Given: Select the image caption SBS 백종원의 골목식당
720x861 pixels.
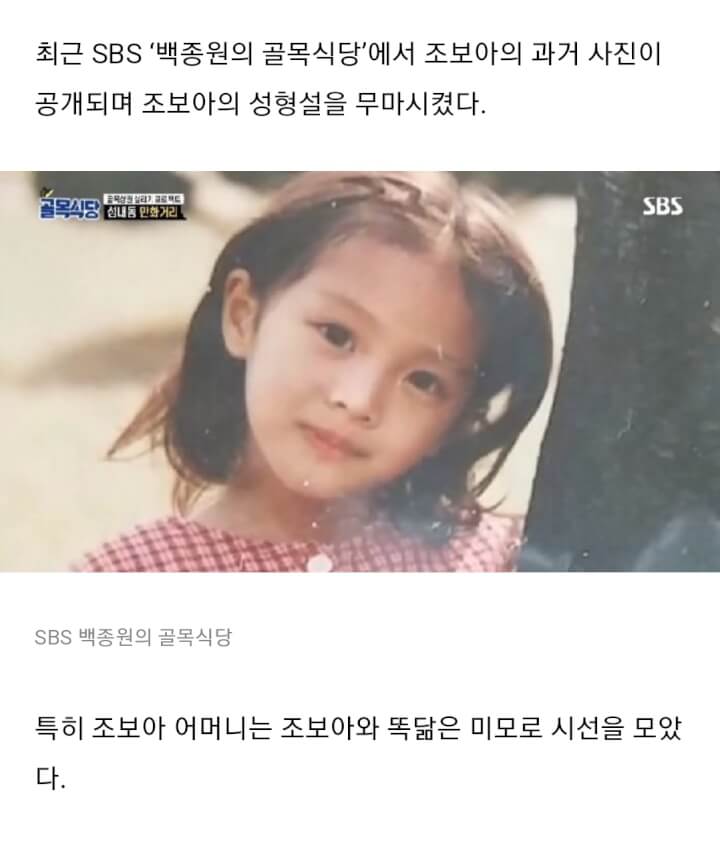Looking at the screenshot, I should click(x=133, y=637).
